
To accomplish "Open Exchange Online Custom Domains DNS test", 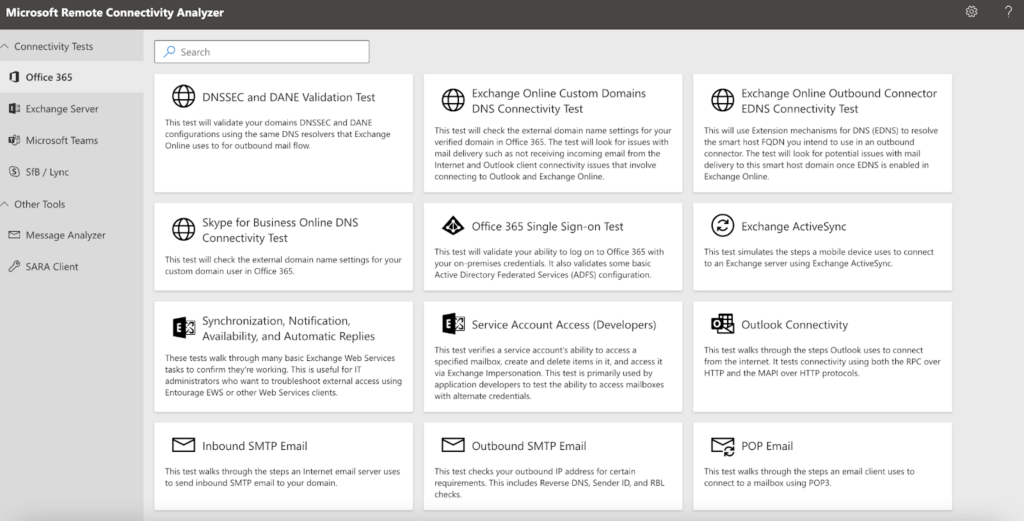I will (x=559, y=101).
